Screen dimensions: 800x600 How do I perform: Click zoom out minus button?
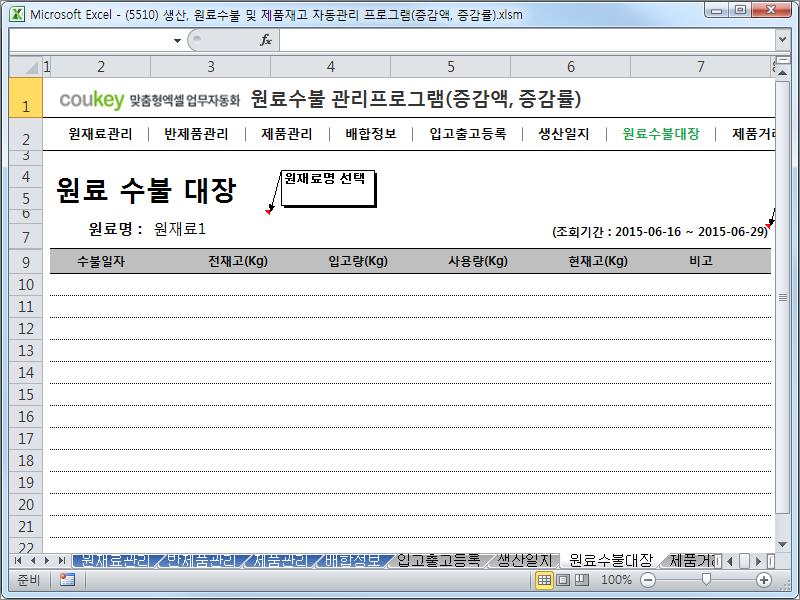pos(647,580)
